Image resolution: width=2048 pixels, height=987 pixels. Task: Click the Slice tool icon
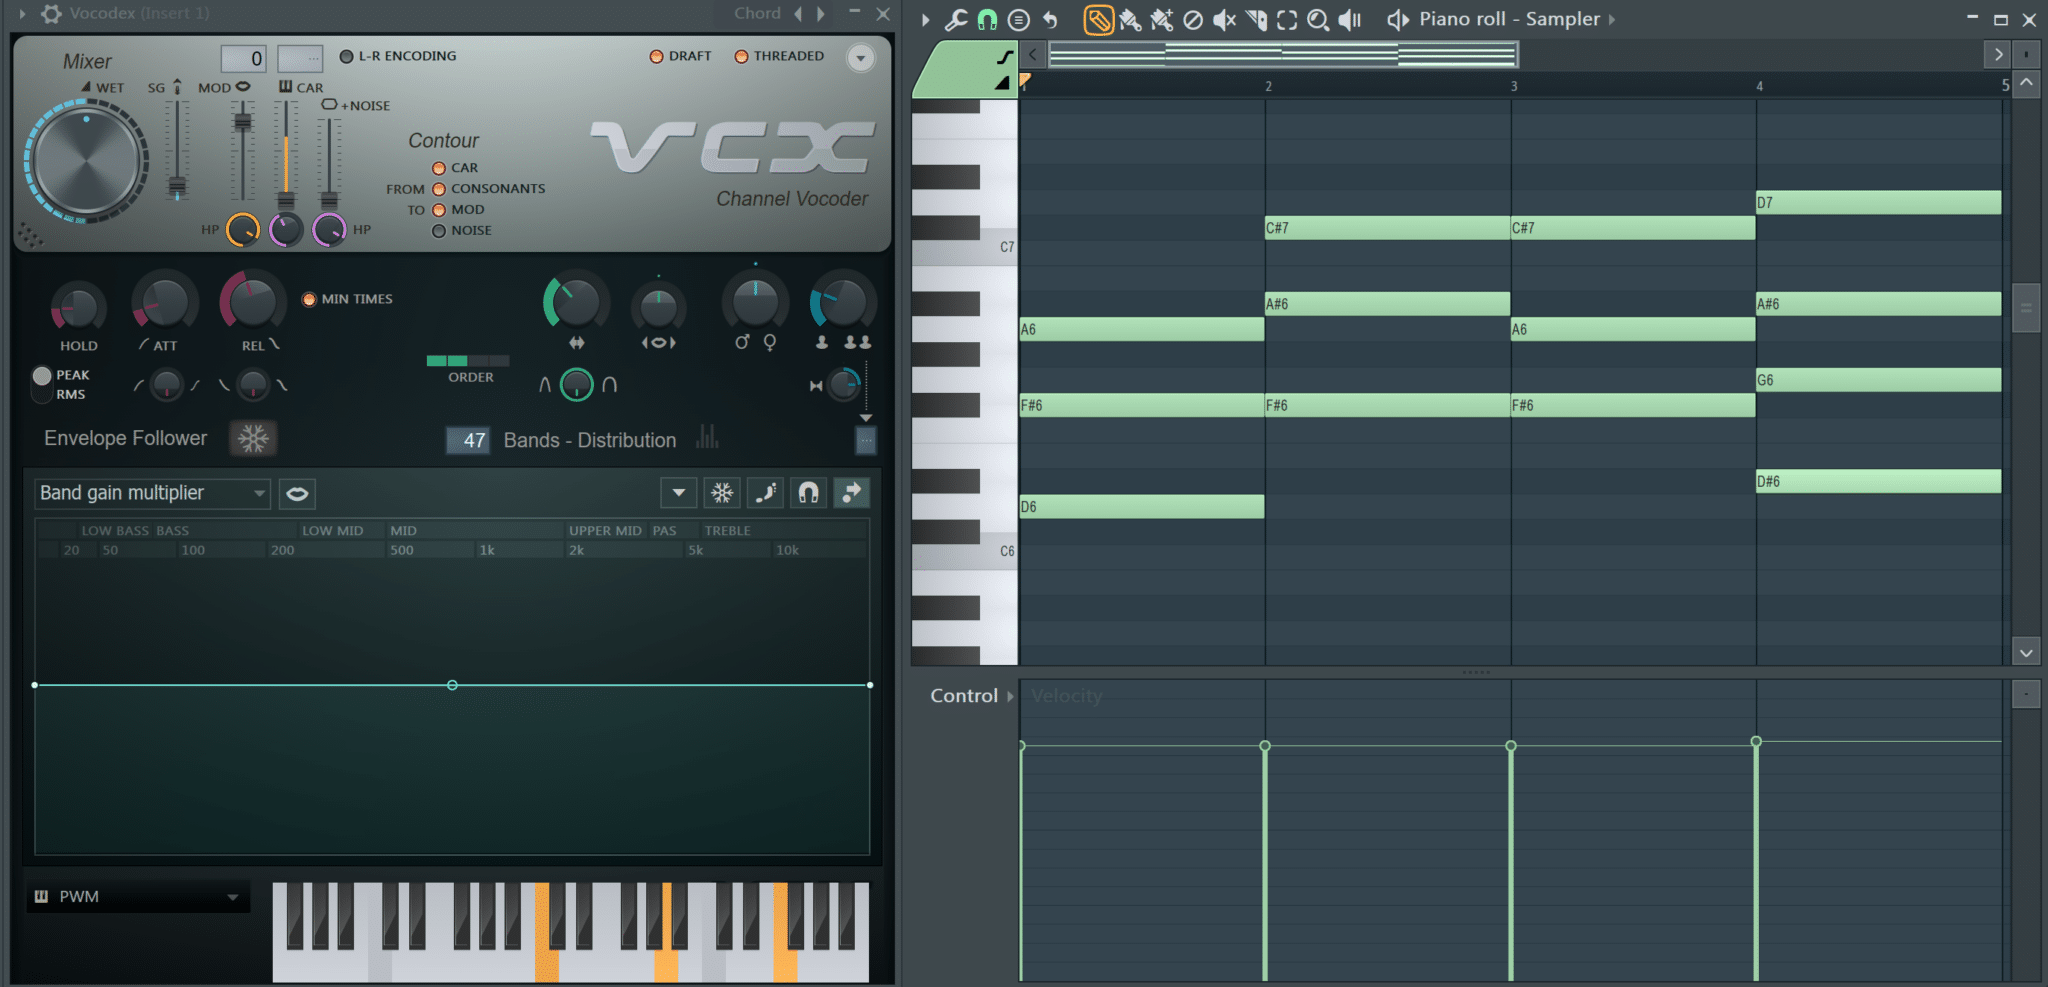click(x=1257, y=19)
